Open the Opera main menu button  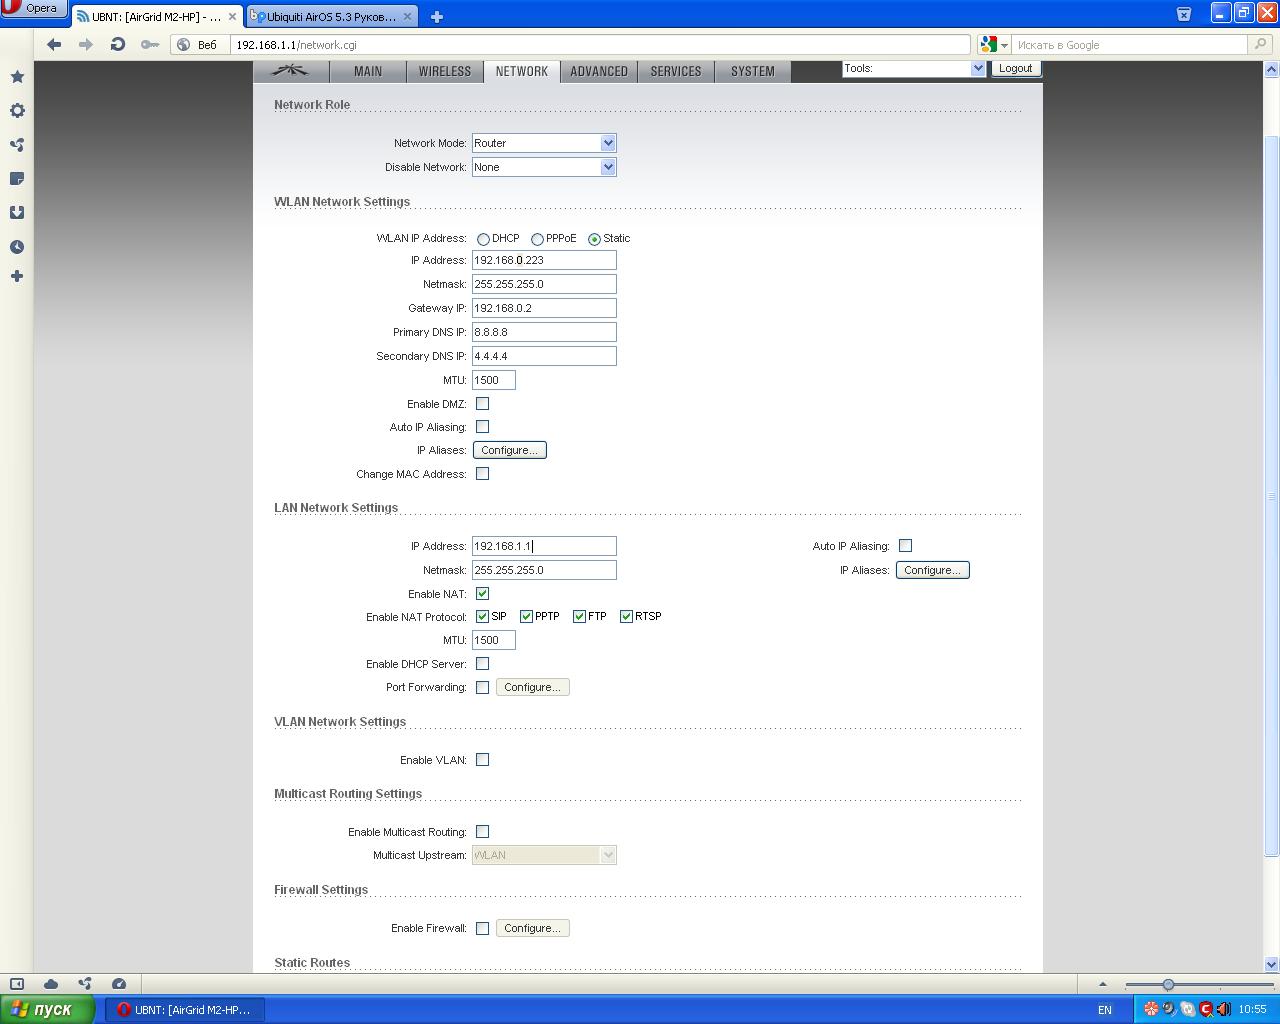[33, 8]
